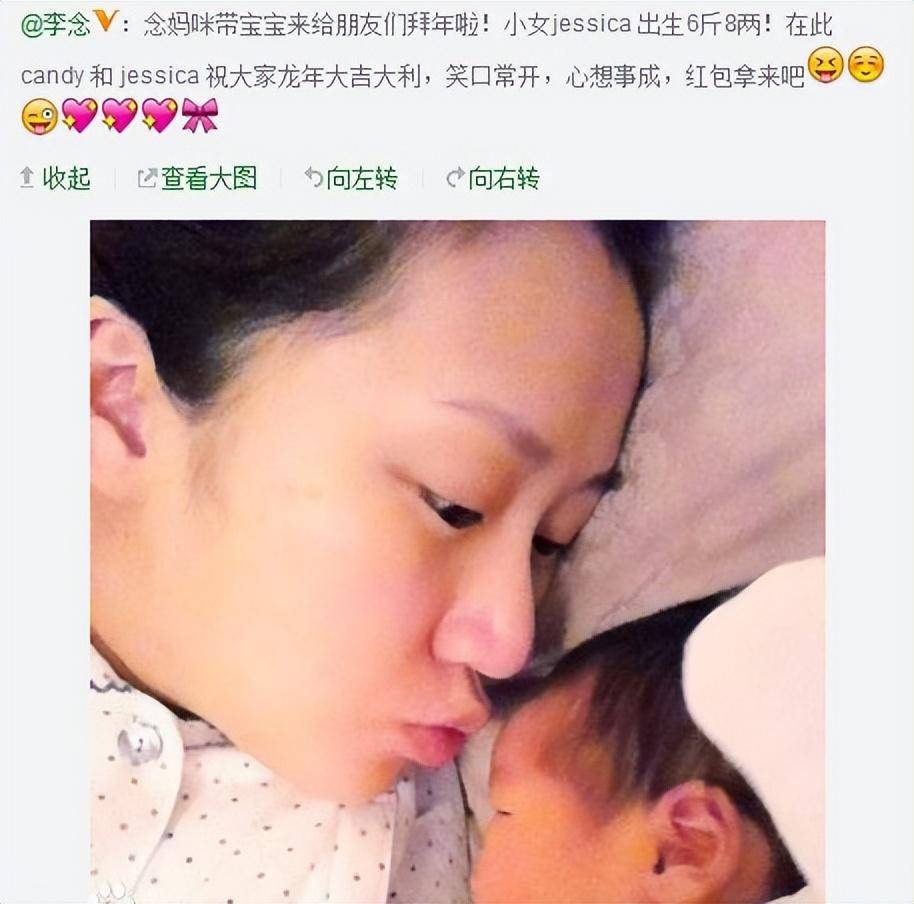Click the orange verified V badge
The width and height of the screenshot is (914, 904).
105,20
